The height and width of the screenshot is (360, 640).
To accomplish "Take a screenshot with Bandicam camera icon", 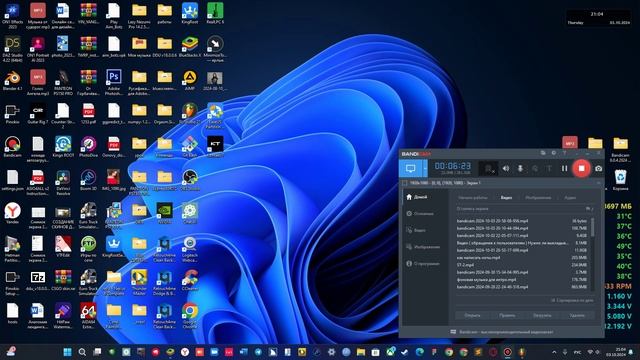I will [598, 168].
